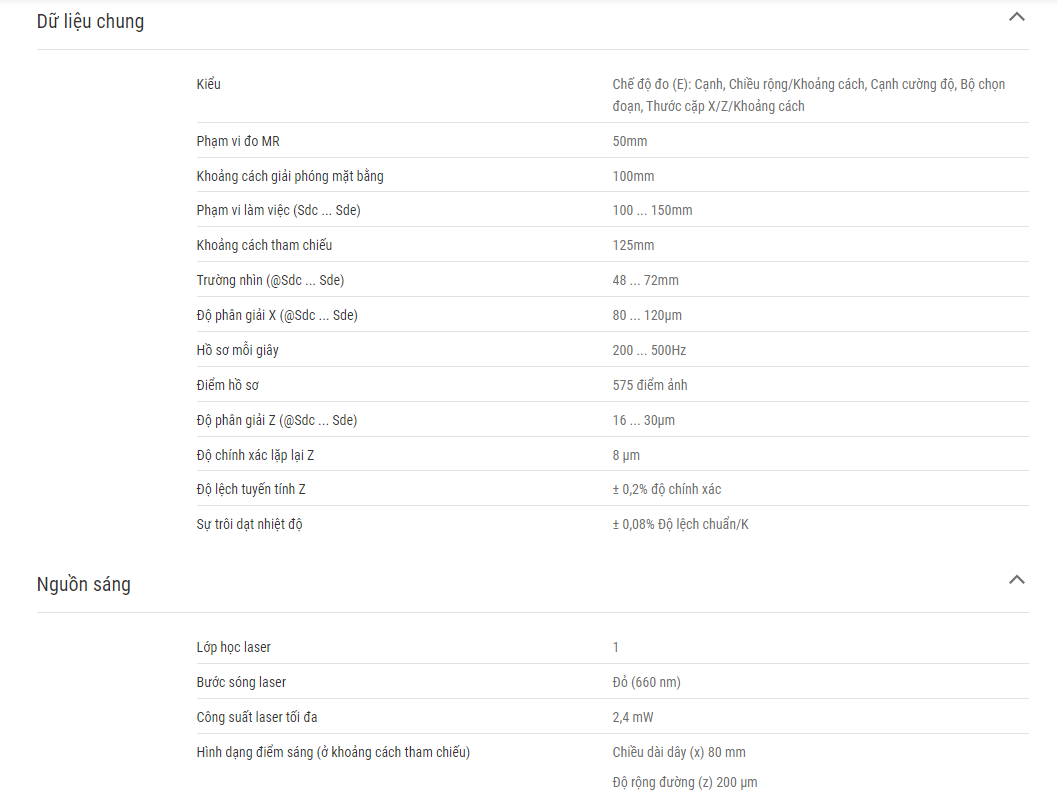1057x807 pixels.
Task: Collapse the Dữ liệu chung section chevron
Action: pyautogui.click(x=1017, y=18)
